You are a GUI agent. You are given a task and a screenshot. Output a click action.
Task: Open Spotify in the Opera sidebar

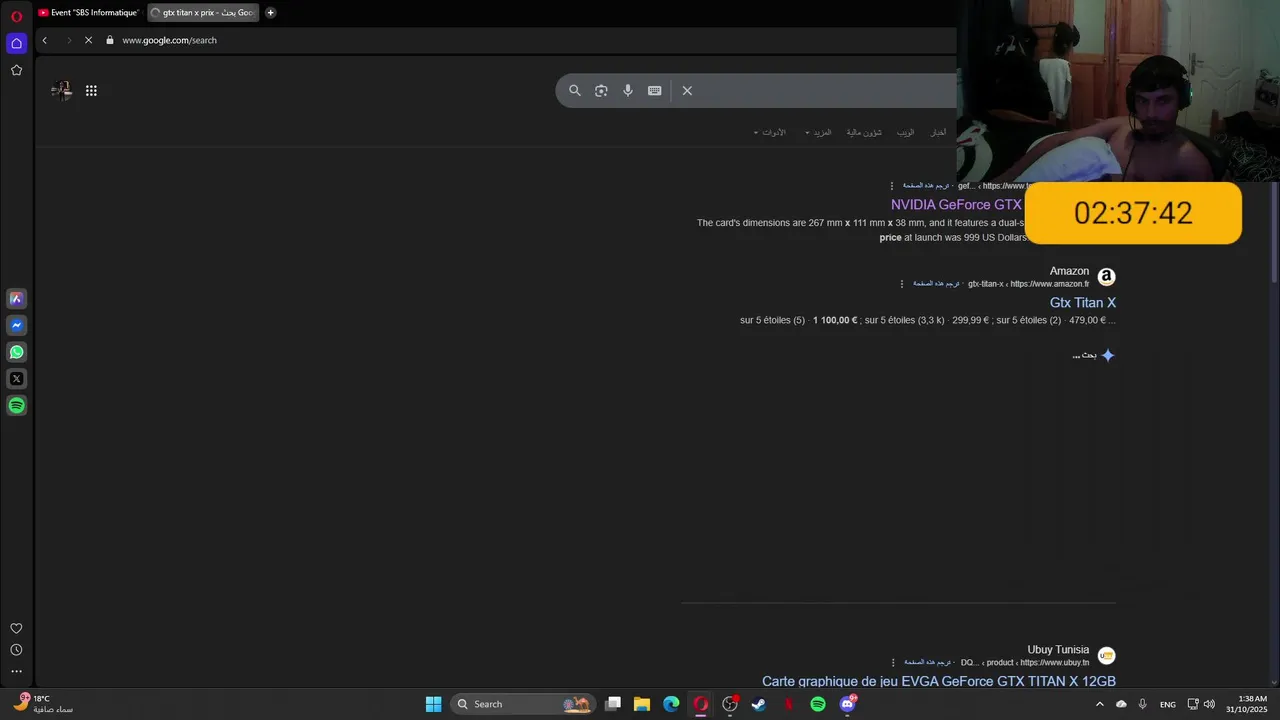16,405
